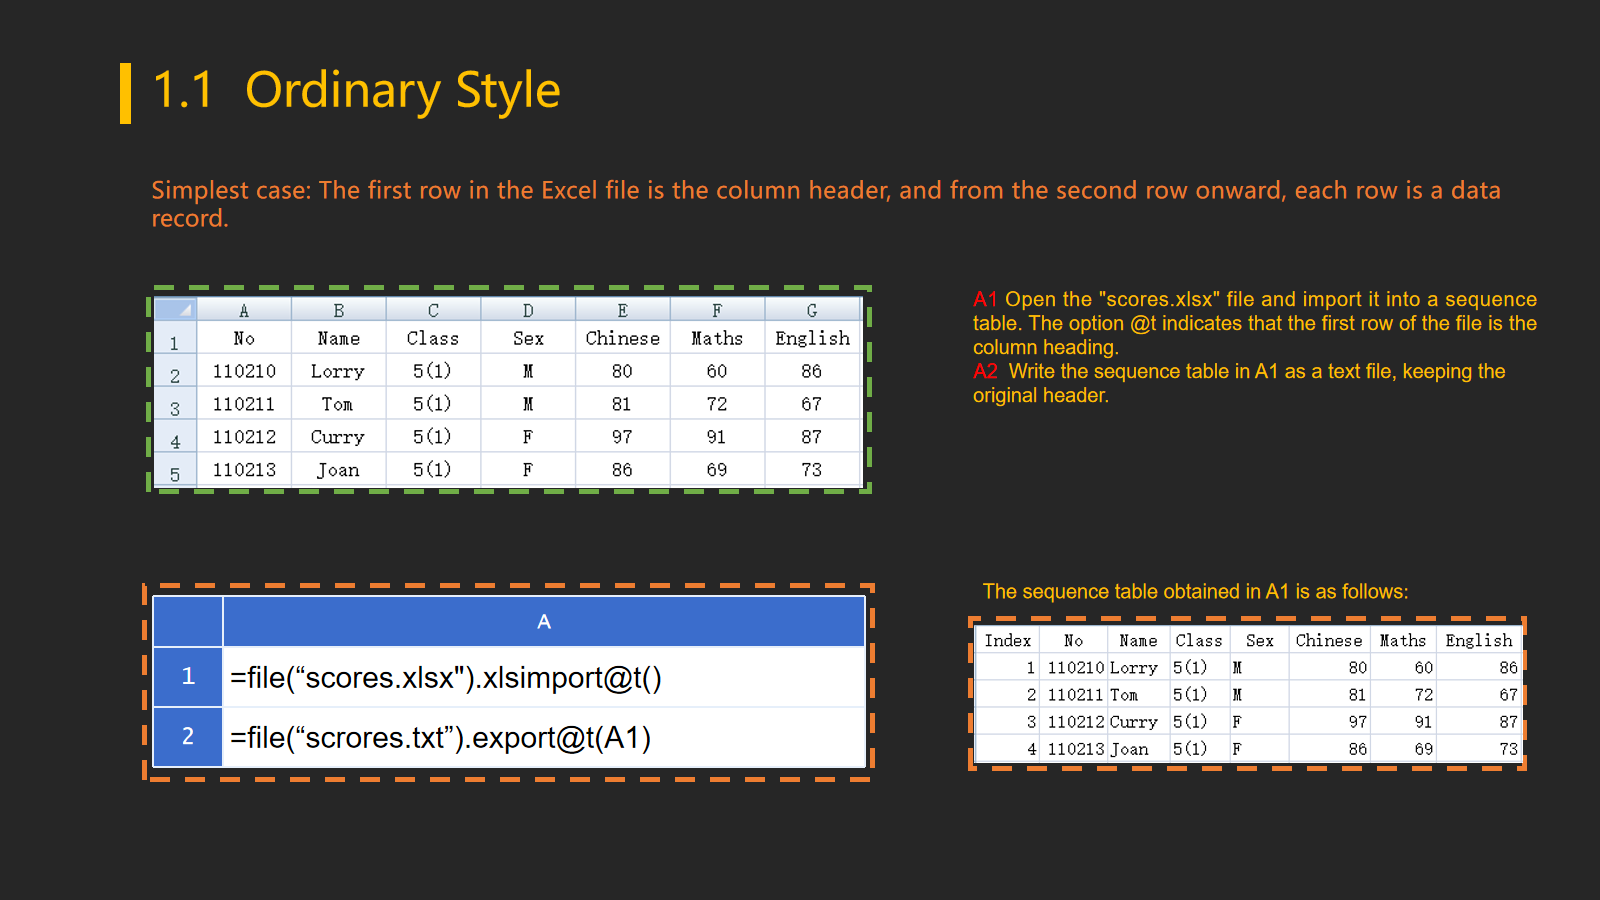Select Tom's row index 2 in the result table
This screenshot has width=1600, height=900.
[x=1030, y=695]
